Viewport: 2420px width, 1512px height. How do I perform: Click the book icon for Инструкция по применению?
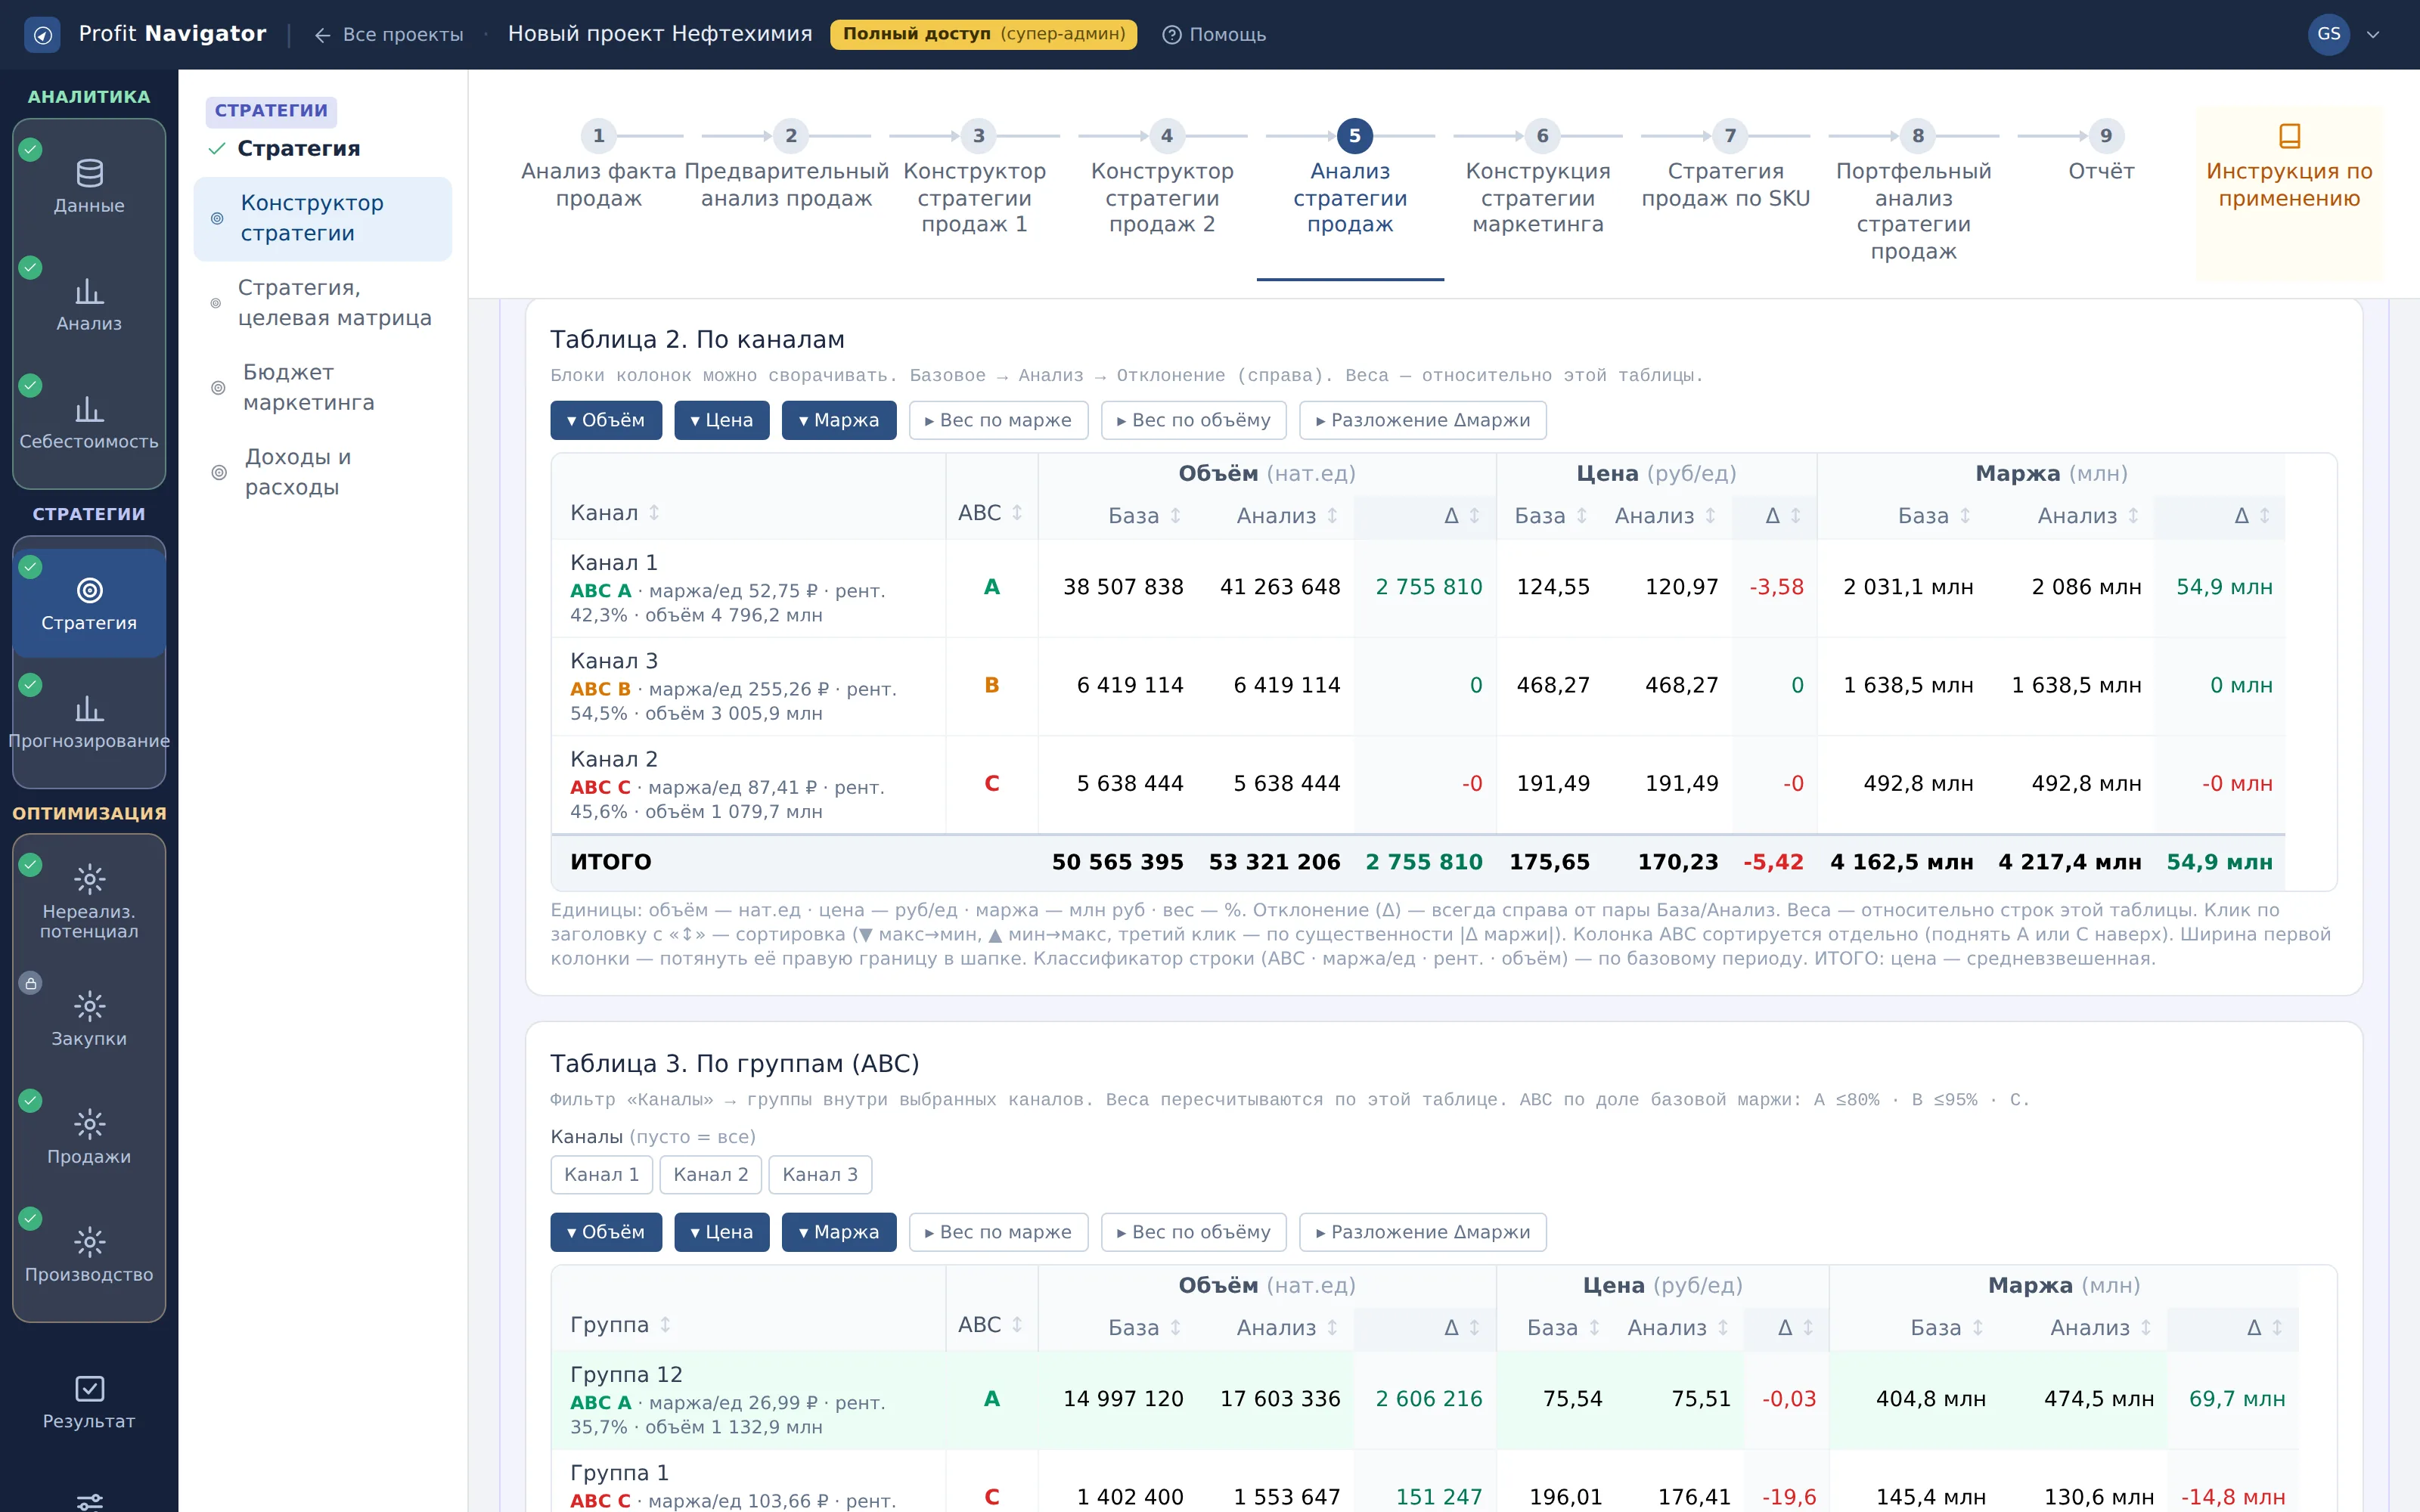click(x=2289, y=135)
